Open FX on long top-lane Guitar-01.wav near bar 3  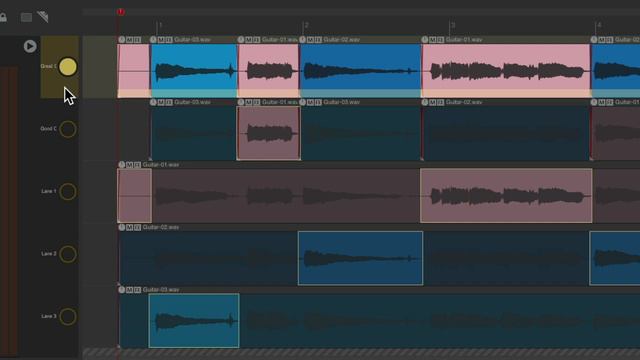[441, 40]
